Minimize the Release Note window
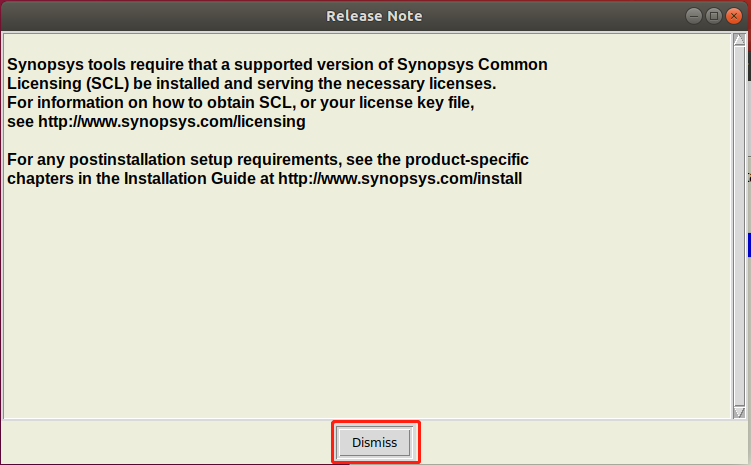Viewport: 751px width, 465px height. (x=694, y=16)
